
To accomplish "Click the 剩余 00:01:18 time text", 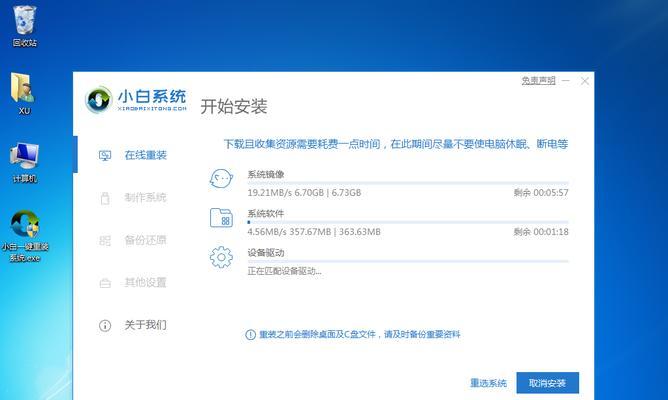I will point(541,232).
